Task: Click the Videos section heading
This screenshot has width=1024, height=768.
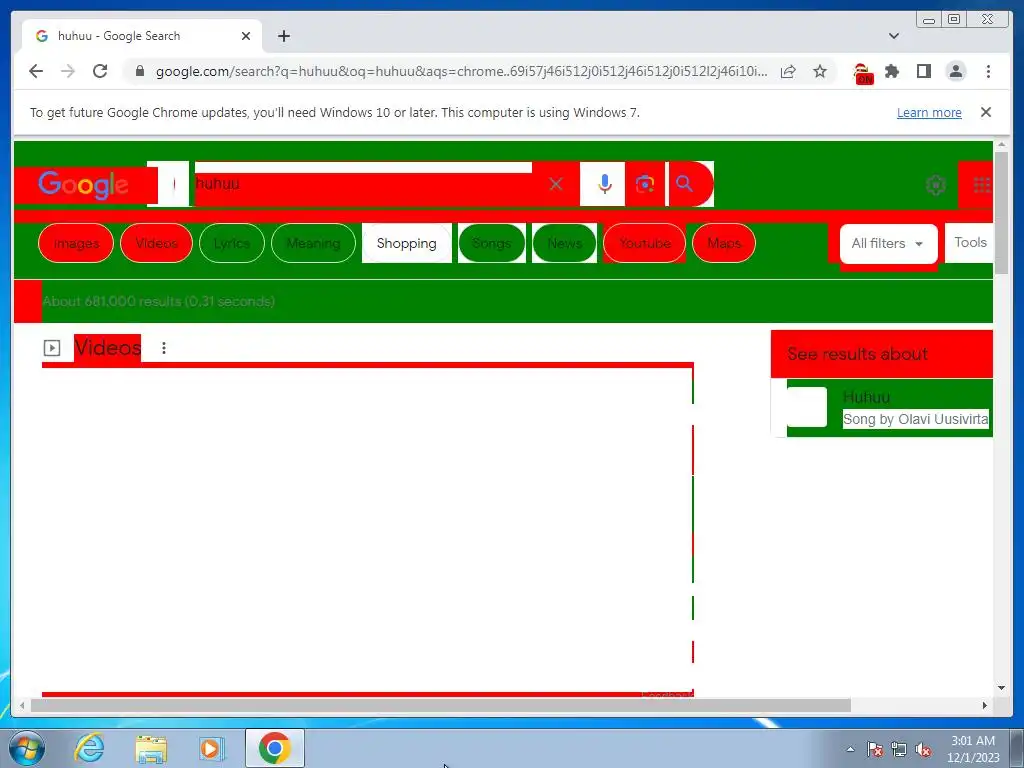Action: [x=108, y=347]
